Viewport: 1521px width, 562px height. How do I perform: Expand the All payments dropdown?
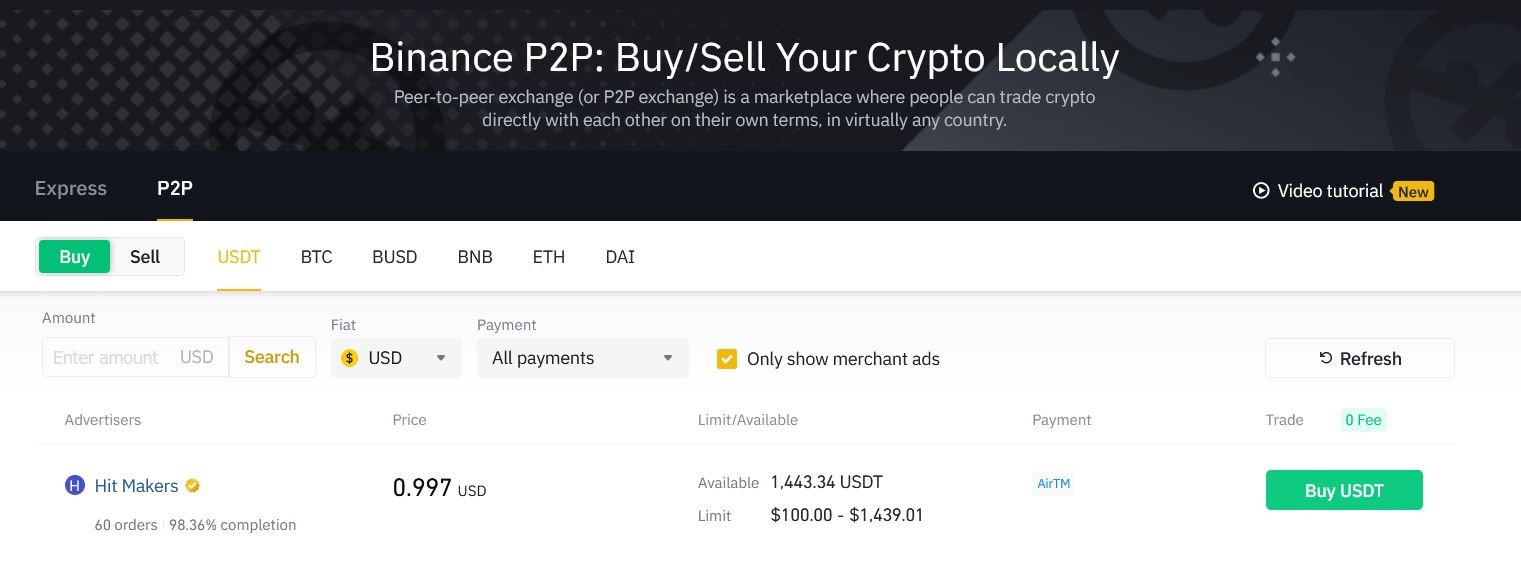583,358
